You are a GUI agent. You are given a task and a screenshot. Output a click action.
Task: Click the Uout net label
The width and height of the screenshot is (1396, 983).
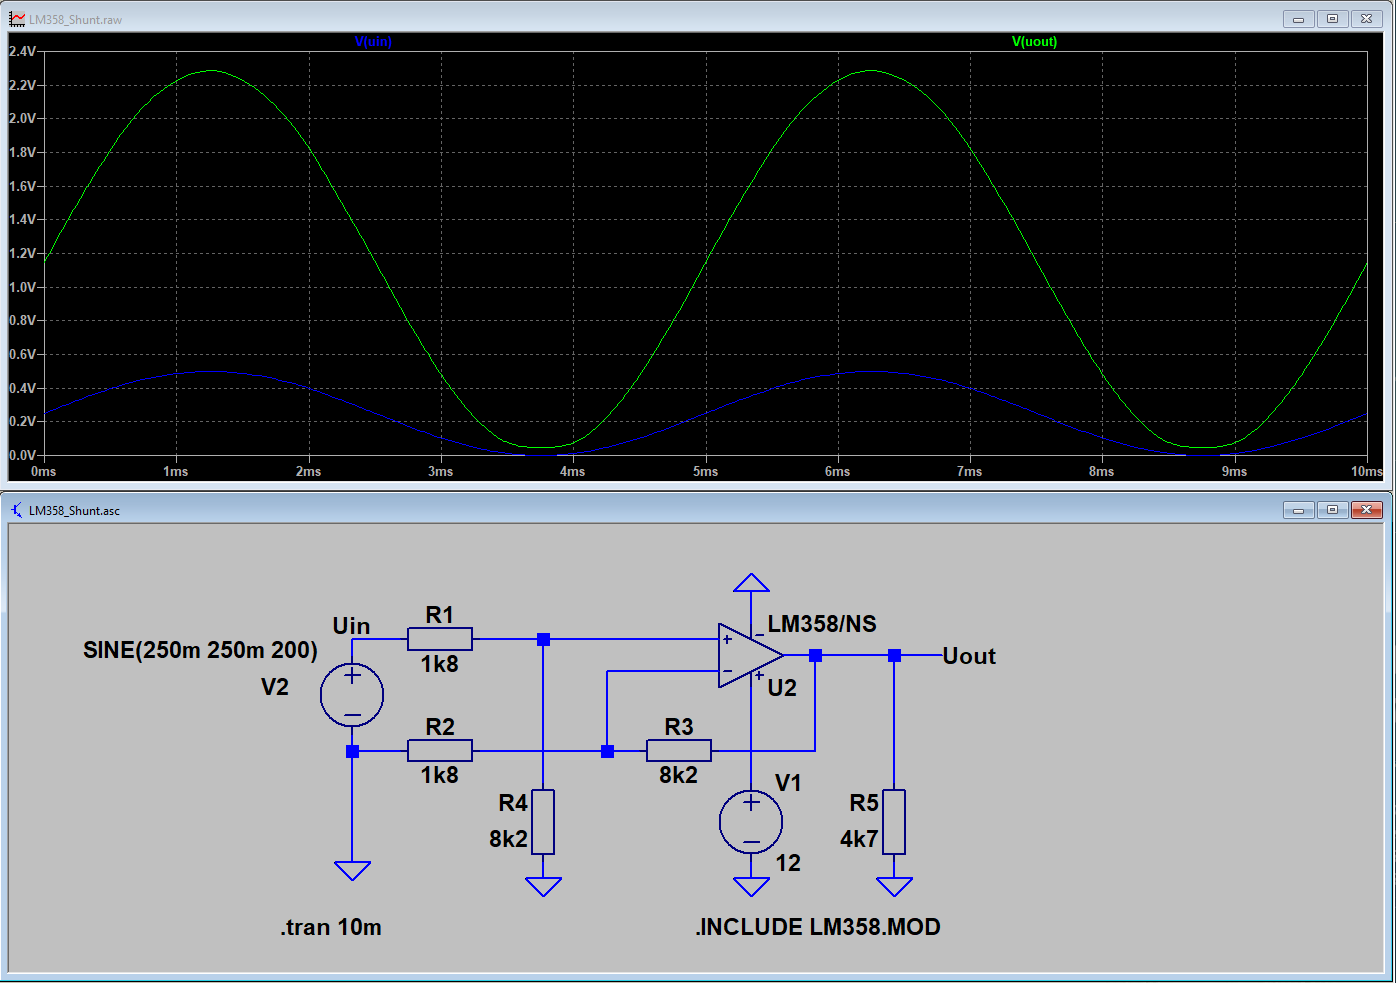tap(968, 656)
